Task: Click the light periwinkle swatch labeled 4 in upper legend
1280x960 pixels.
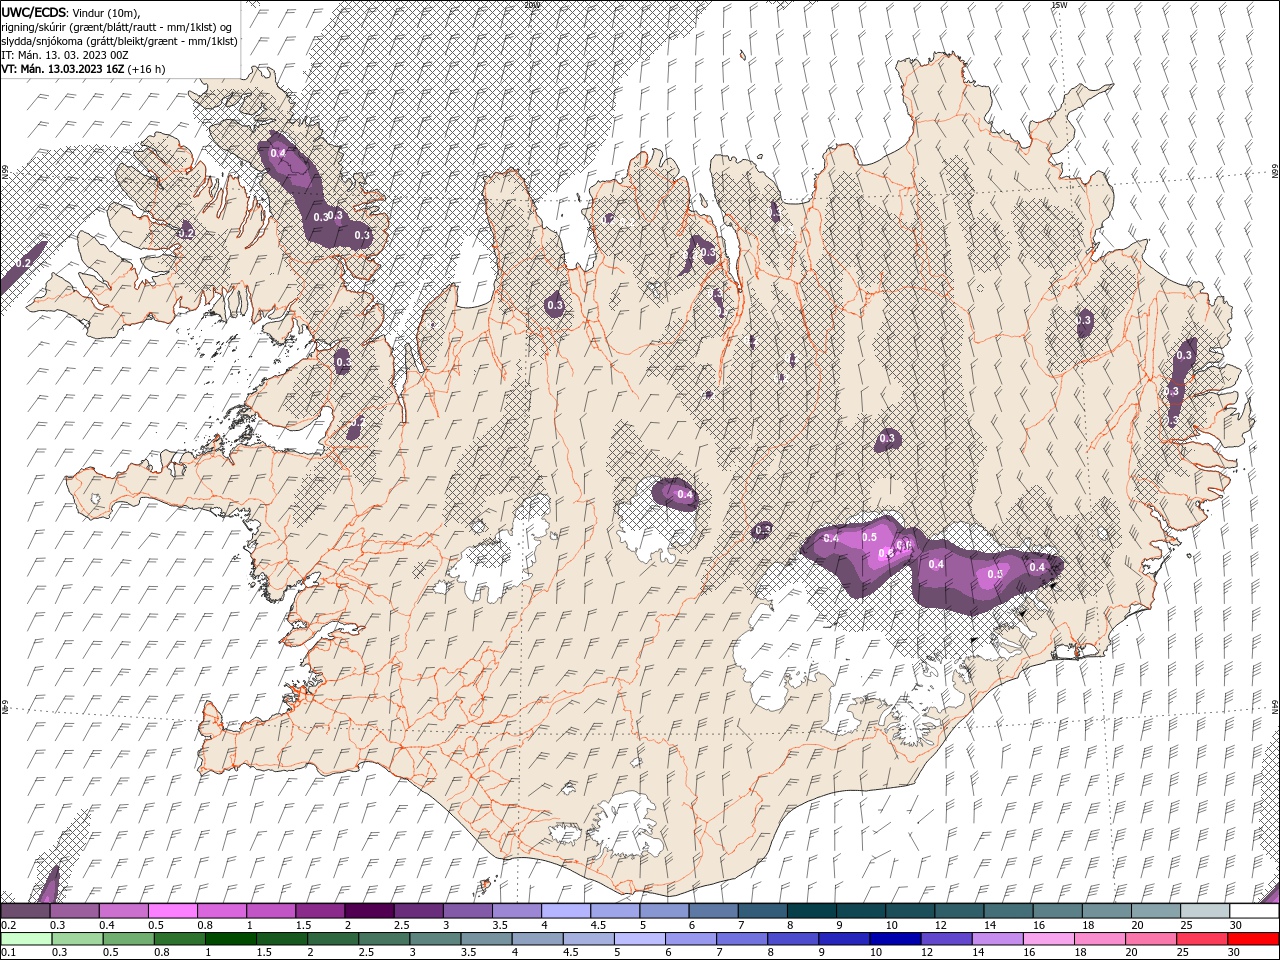Action: 564,911
